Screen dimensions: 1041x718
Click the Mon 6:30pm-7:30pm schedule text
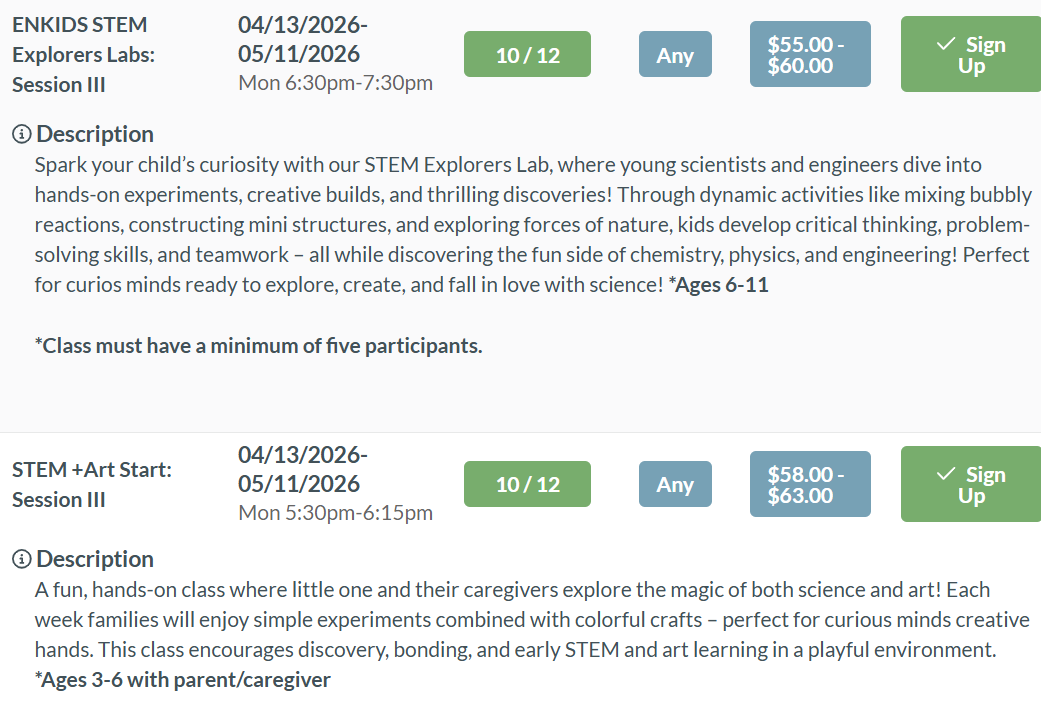point(335,83)
